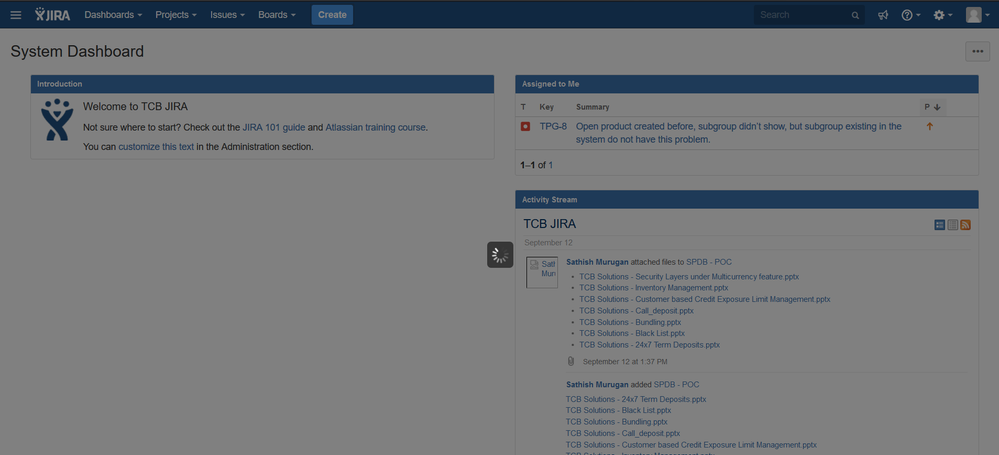Open the hamburger sidebar menu icon
Screen dimensions: 999x455
tap(16, 15)
